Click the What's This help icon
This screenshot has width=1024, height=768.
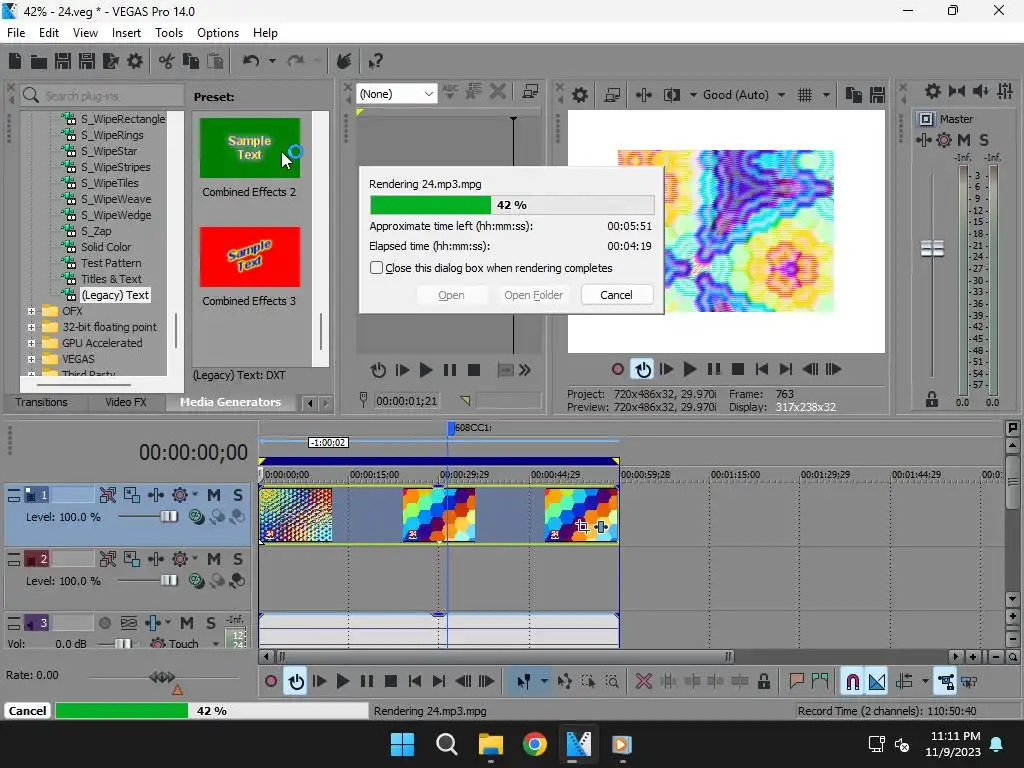tap(375, 61)
